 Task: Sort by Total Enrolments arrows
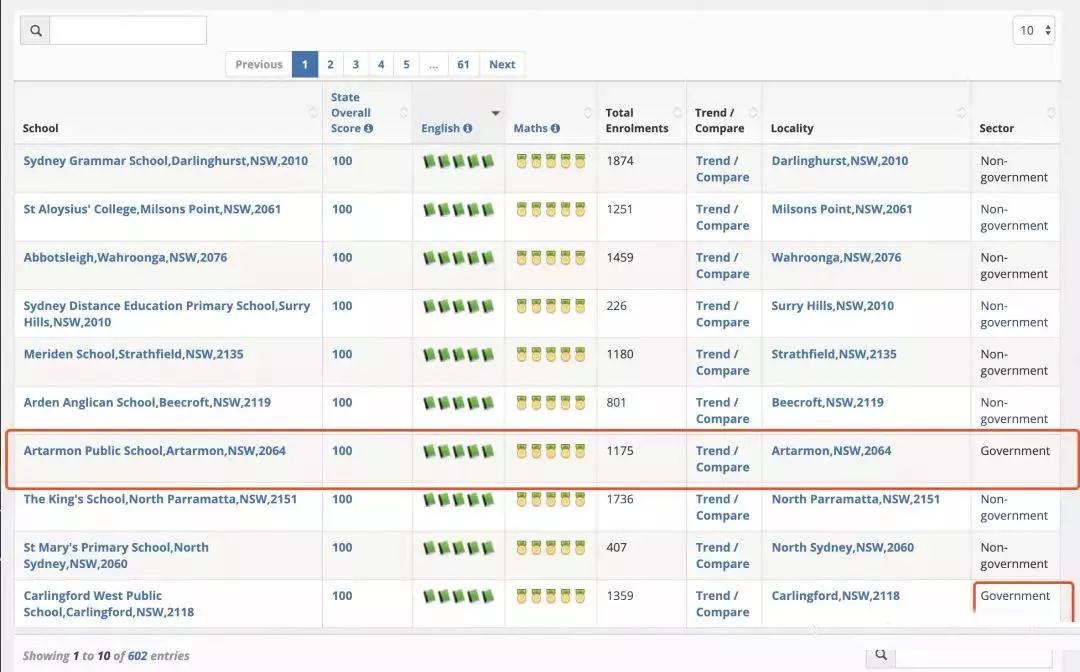(677, 113)
